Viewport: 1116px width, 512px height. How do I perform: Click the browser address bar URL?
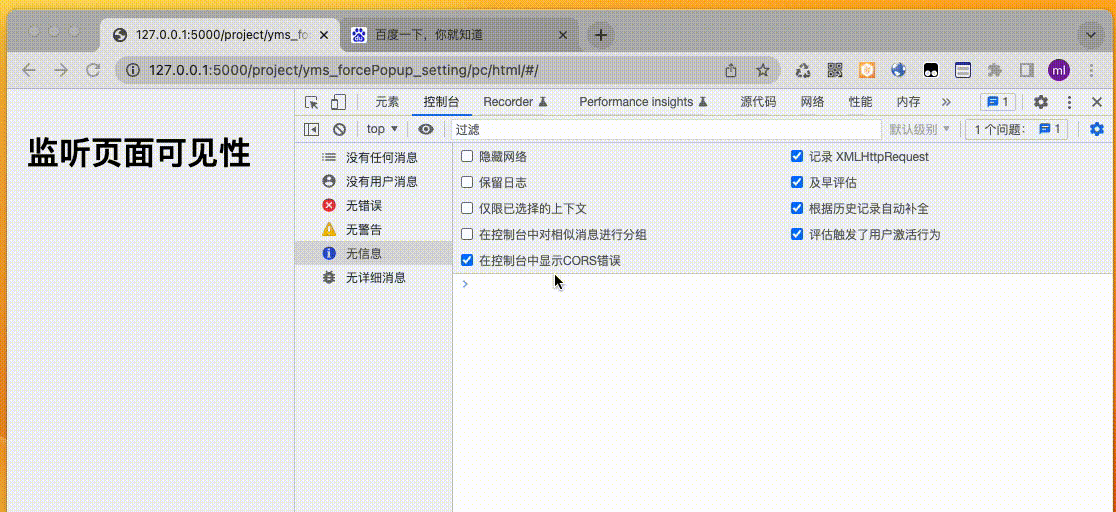pos(344,70)
